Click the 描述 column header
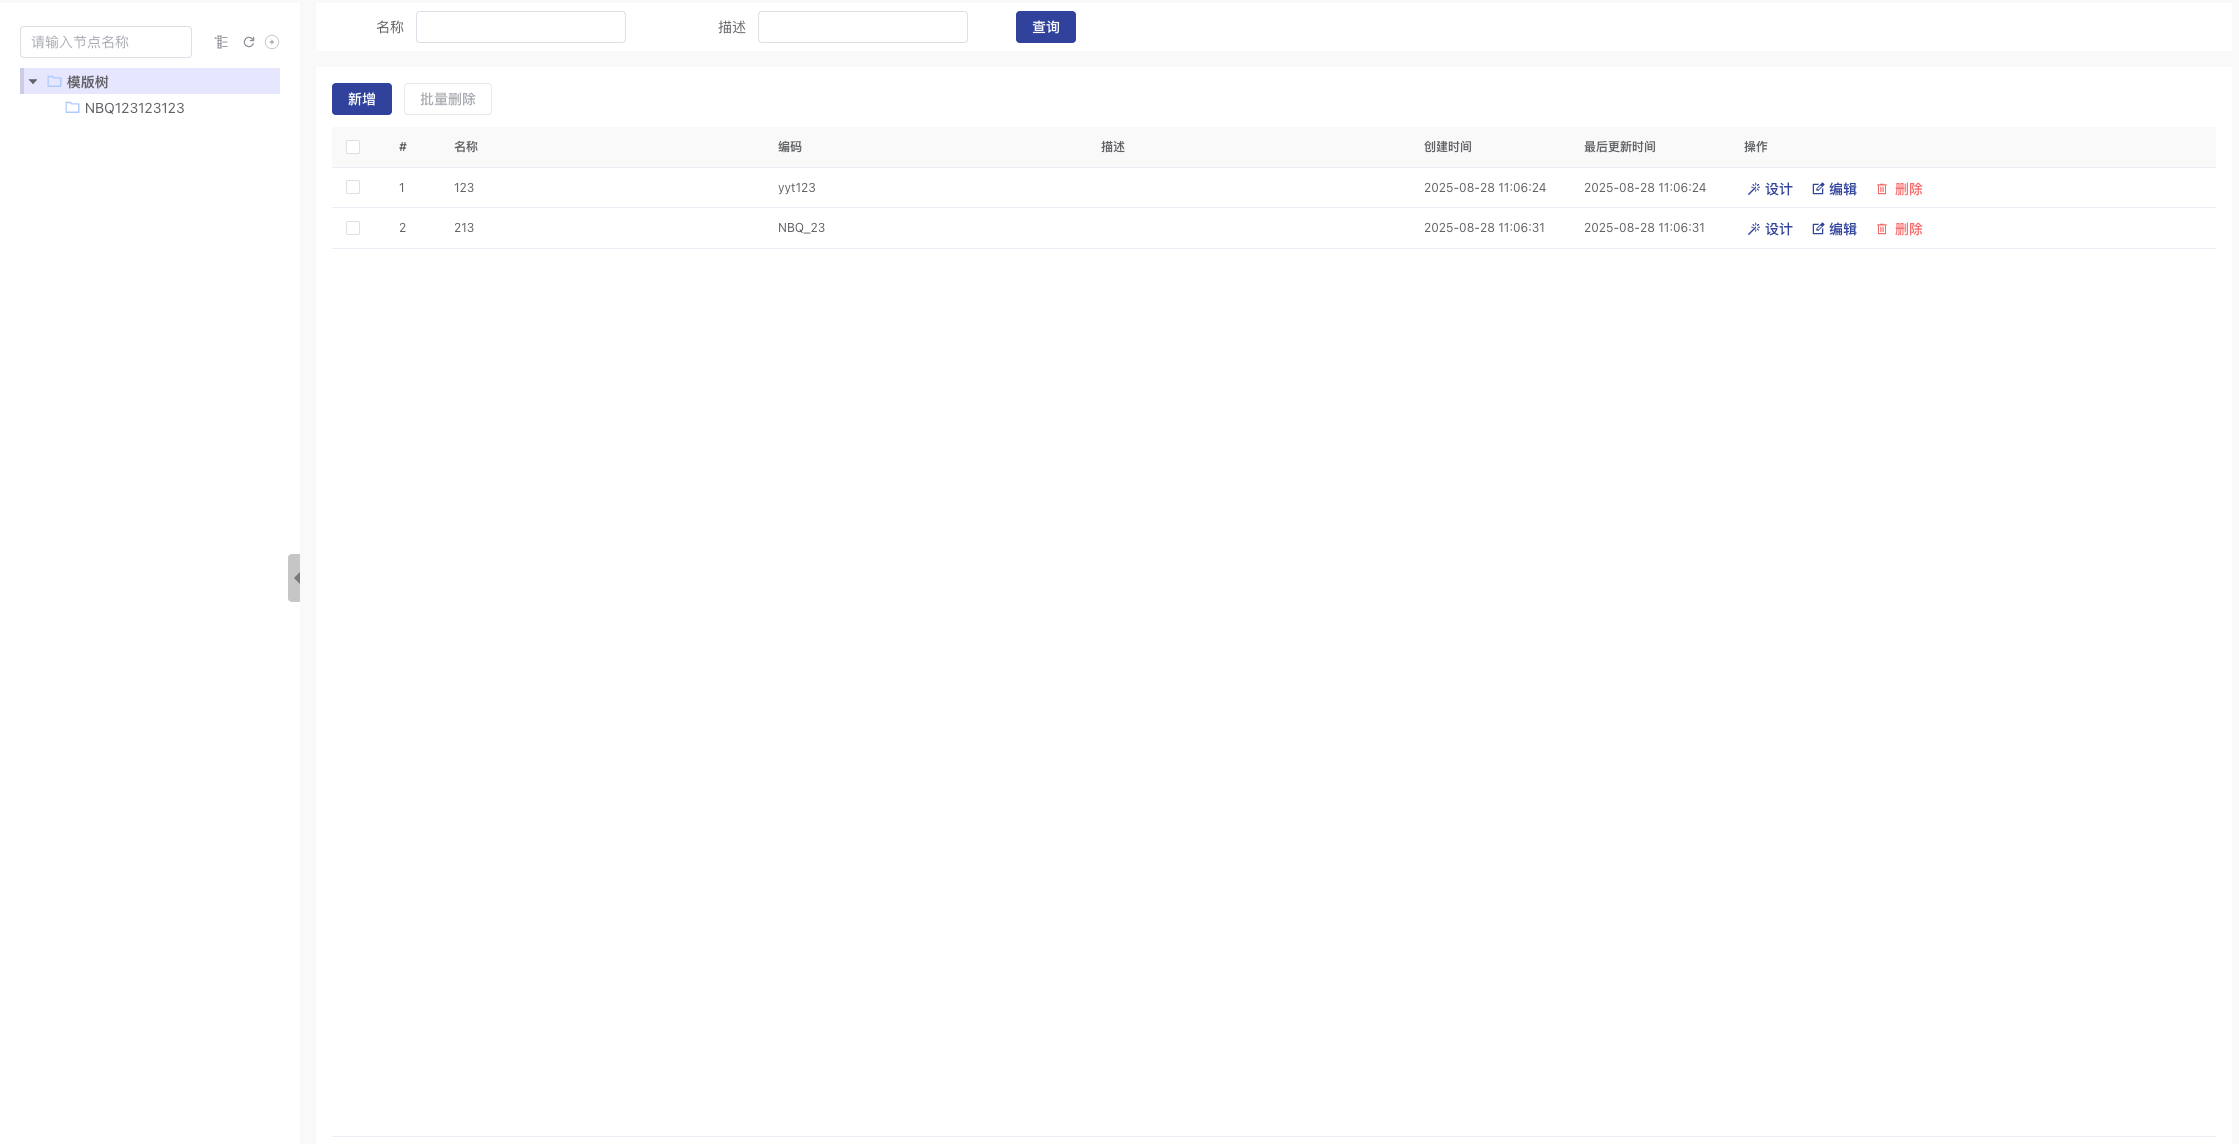Screen dimensions: 2239x1144 tap(1113, 147)
